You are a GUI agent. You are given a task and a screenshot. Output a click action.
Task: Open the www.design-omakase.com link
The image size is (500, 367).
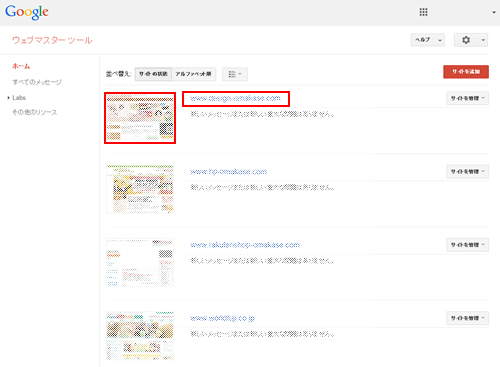click(235, 98)
